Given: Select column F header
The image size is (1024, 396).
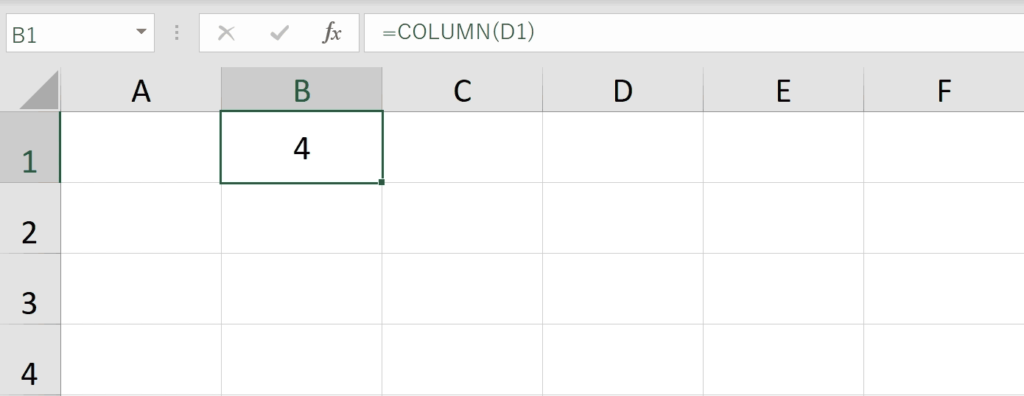Looking at the screenshot, I should [x=944, y=90].
